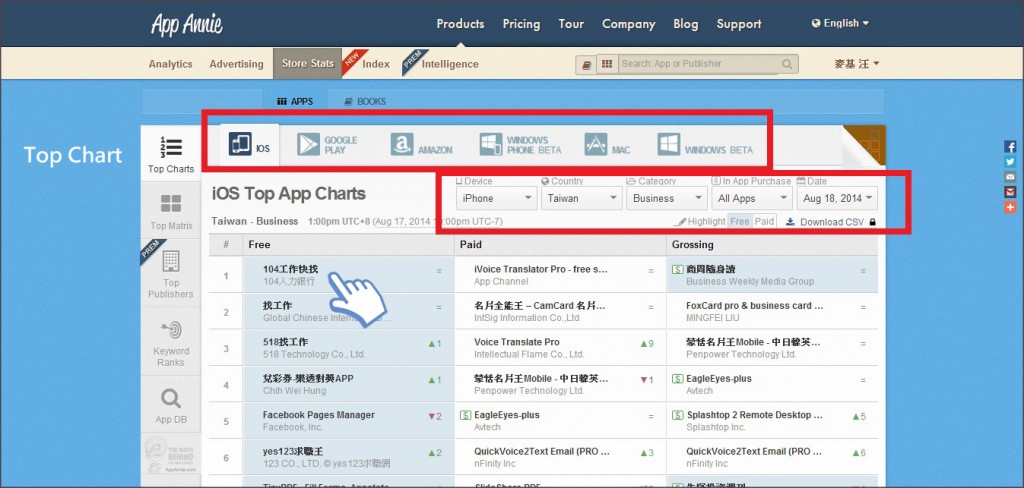Share page via Facebook icon

[x=1010, y=147]
